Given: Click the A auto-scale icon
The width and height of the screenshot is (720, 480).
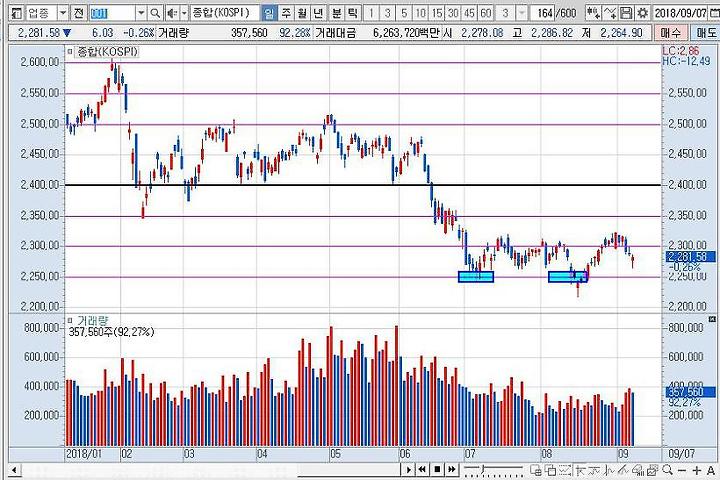Looking at the screenshot, I should [x=710, y=470].
